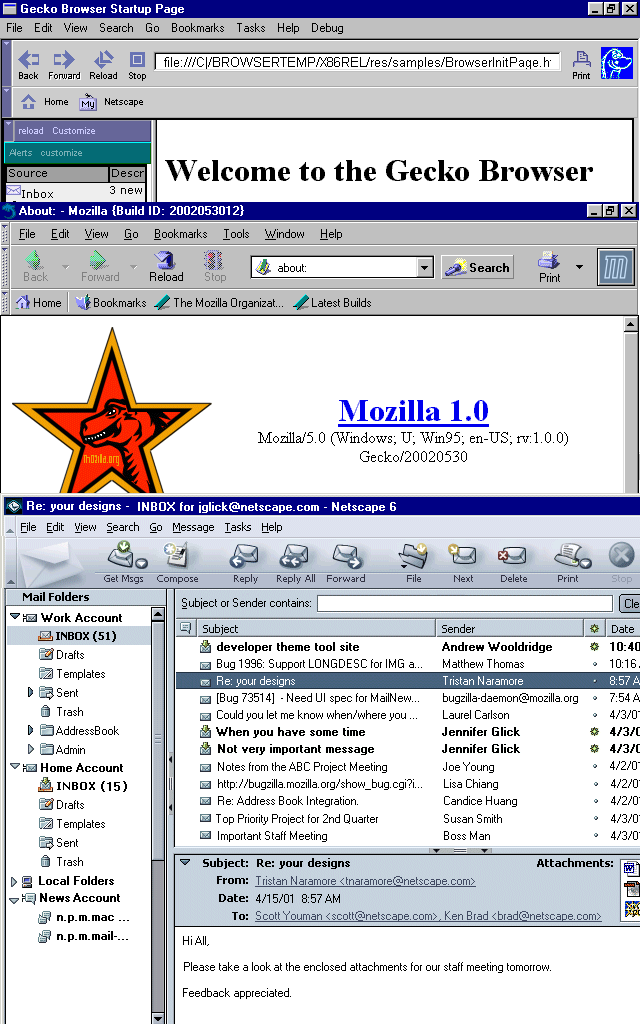Expand the Local Folders account
Viewport: 640px width, 1024px height.
14,881
